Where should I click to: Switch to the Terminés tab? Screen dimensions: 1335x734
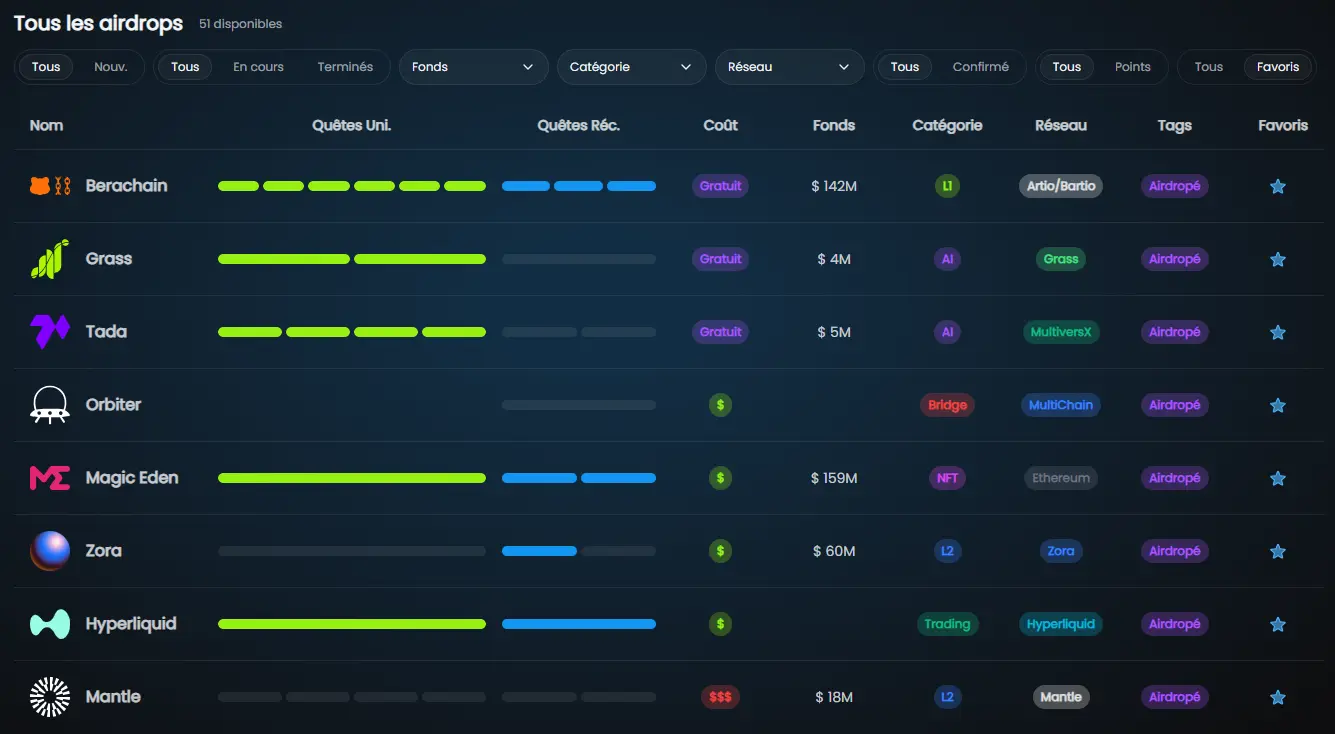(x=345, y=66)
